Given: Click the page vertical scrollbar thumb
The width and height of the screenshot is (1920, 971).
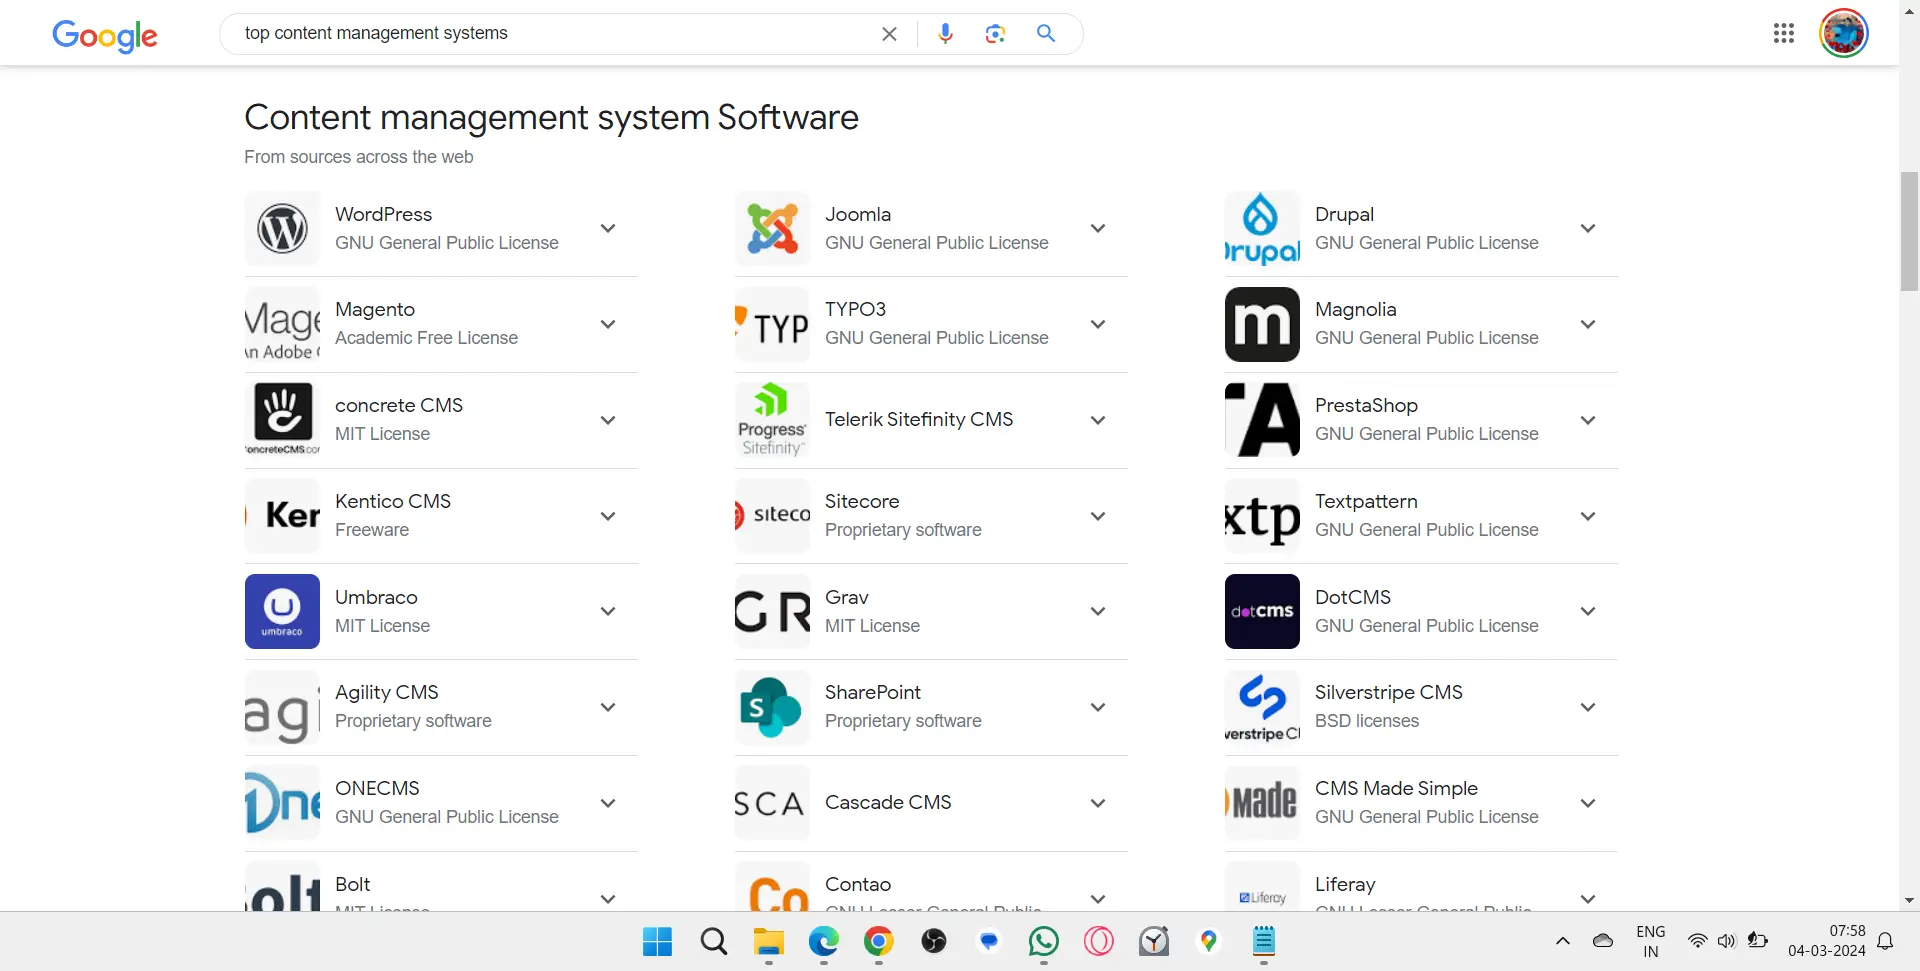Looking at the screenshot, I should (1909, 230).
